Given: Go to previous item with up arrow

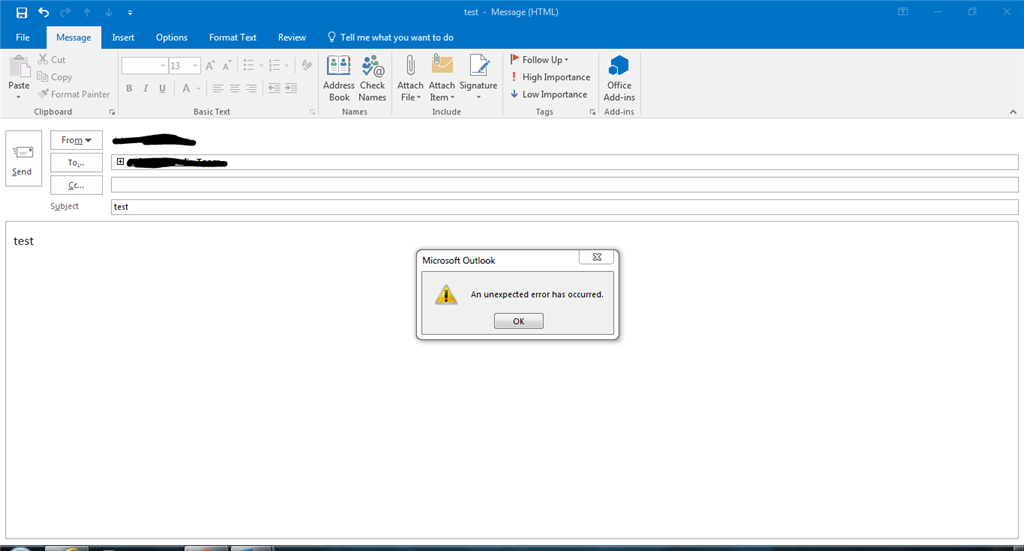Looking at the screenshot, I should pos(87,12).
